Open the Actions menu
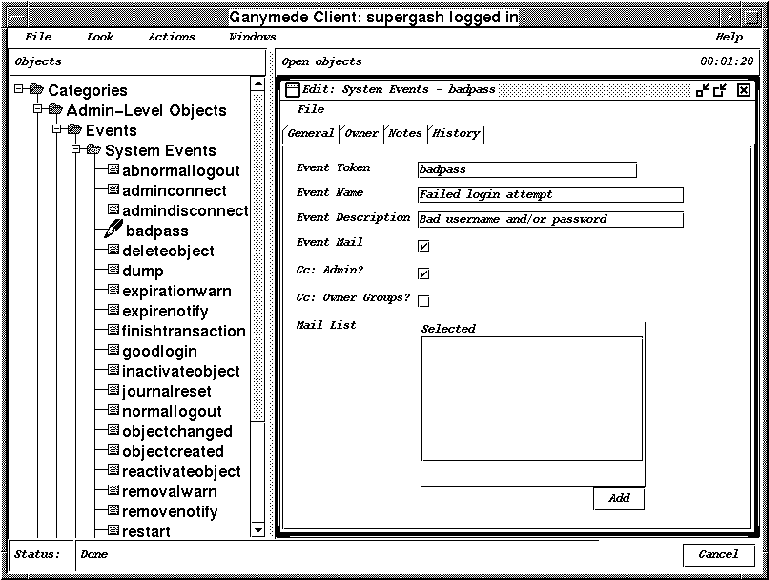The width and height of the screenshot is (769, 580). tap(171, 37)
